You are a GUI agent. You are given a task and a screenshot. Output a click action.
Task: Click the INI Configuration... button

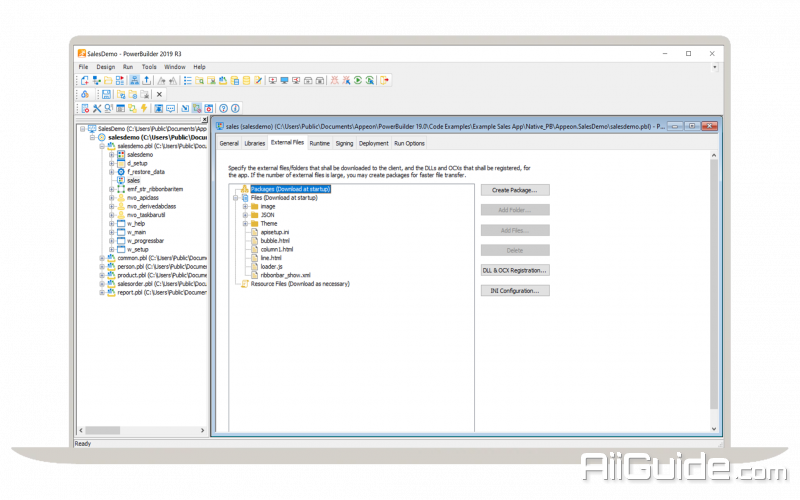click(515, 291)
